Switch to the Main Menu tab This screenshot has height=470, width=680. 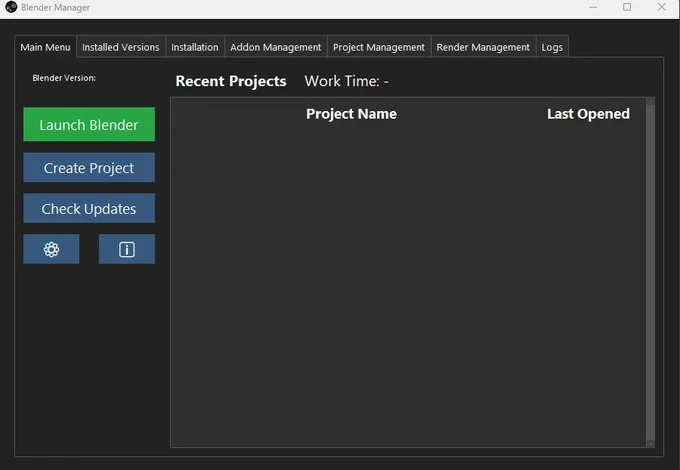[x=46, y=47]
